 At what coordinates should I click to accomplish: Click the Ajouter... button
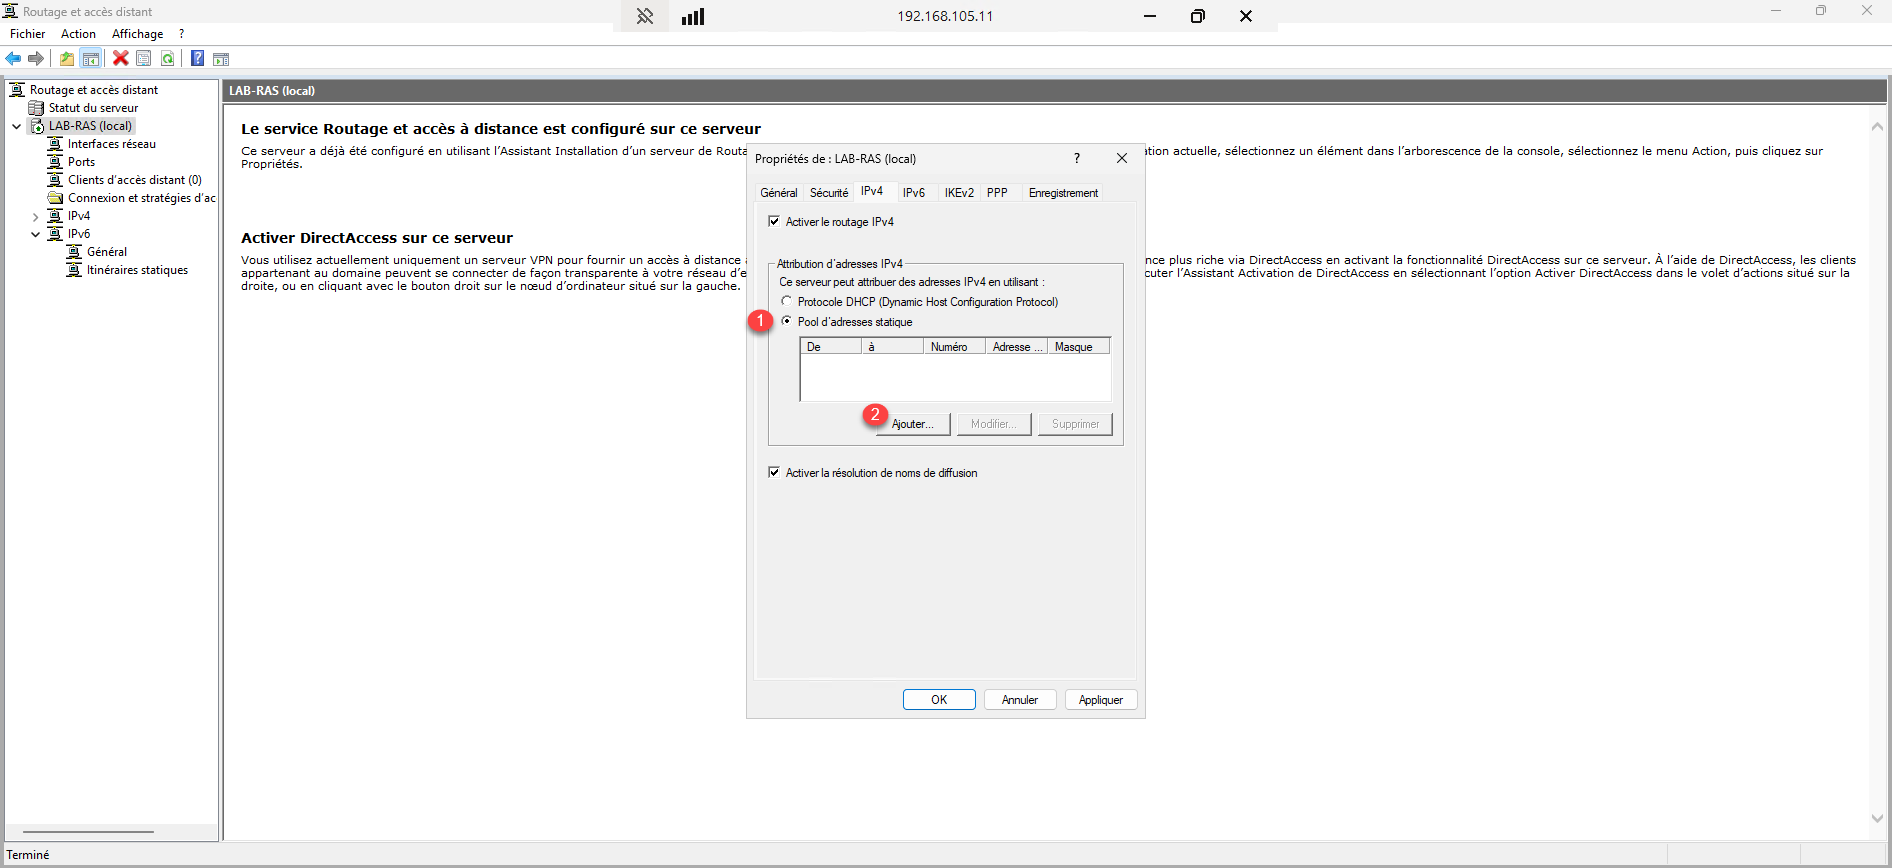coord(912,424)
